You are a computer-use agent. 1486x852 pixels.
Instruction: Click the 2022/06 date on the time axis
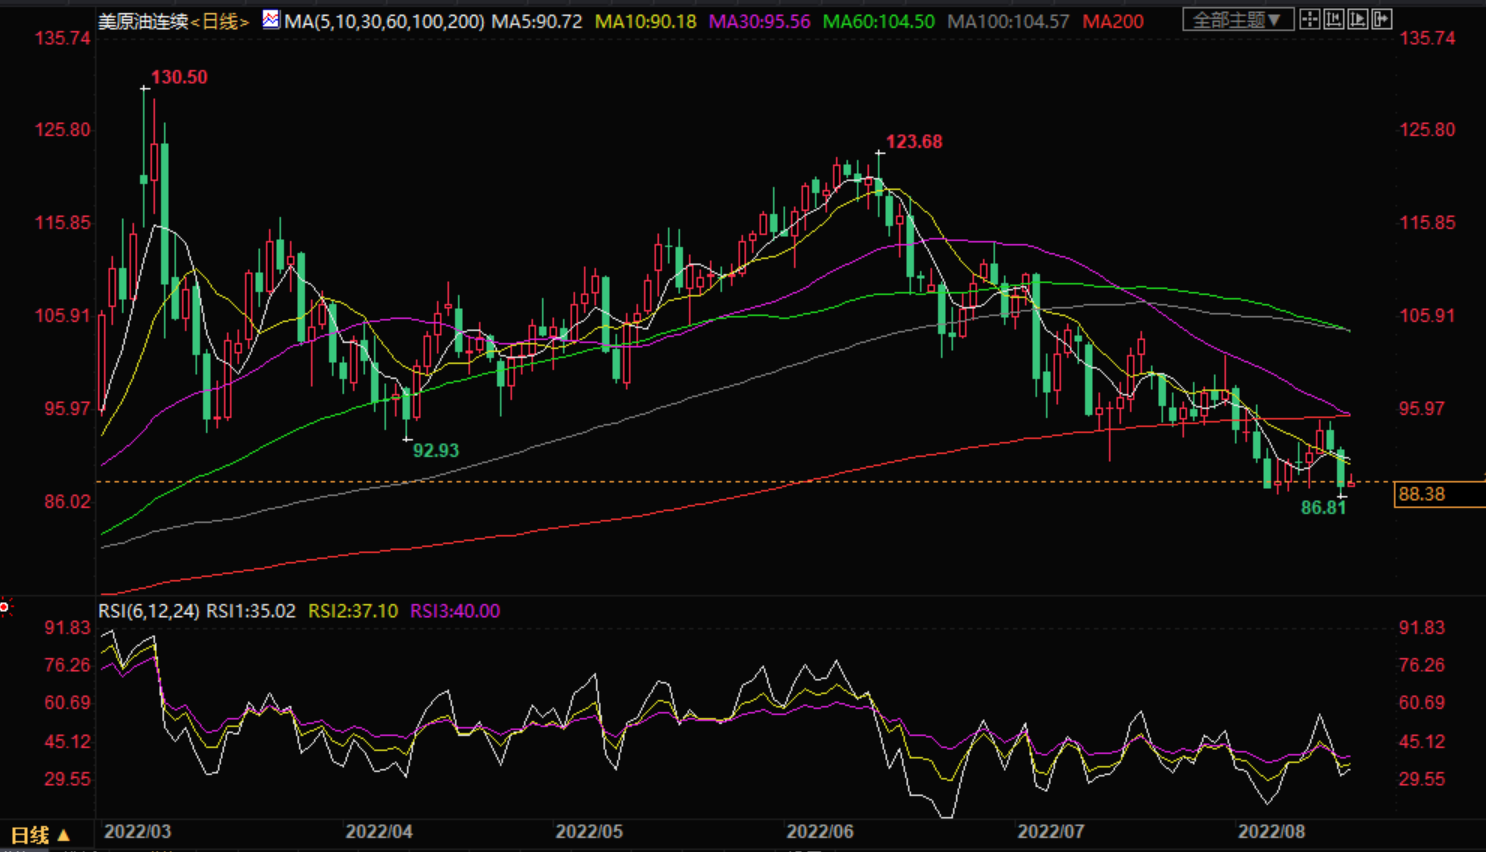tap(820, 832)
